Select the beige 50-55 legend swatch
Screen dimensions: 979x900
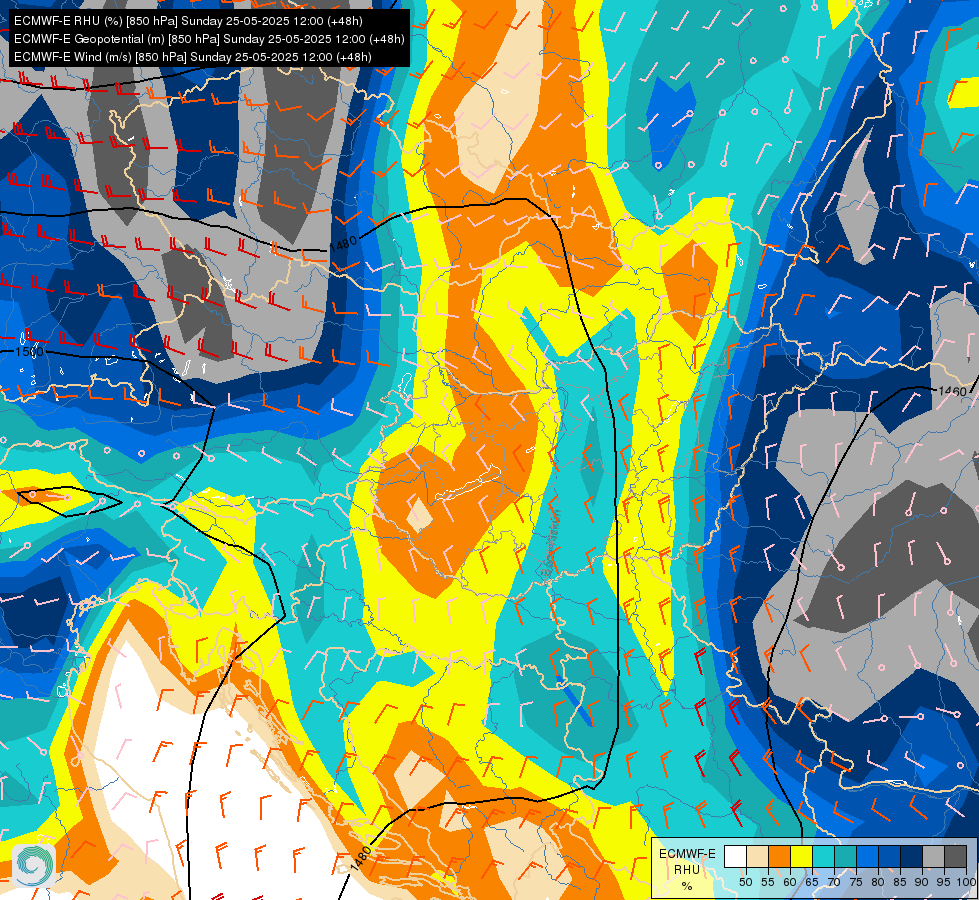[757, 856]
